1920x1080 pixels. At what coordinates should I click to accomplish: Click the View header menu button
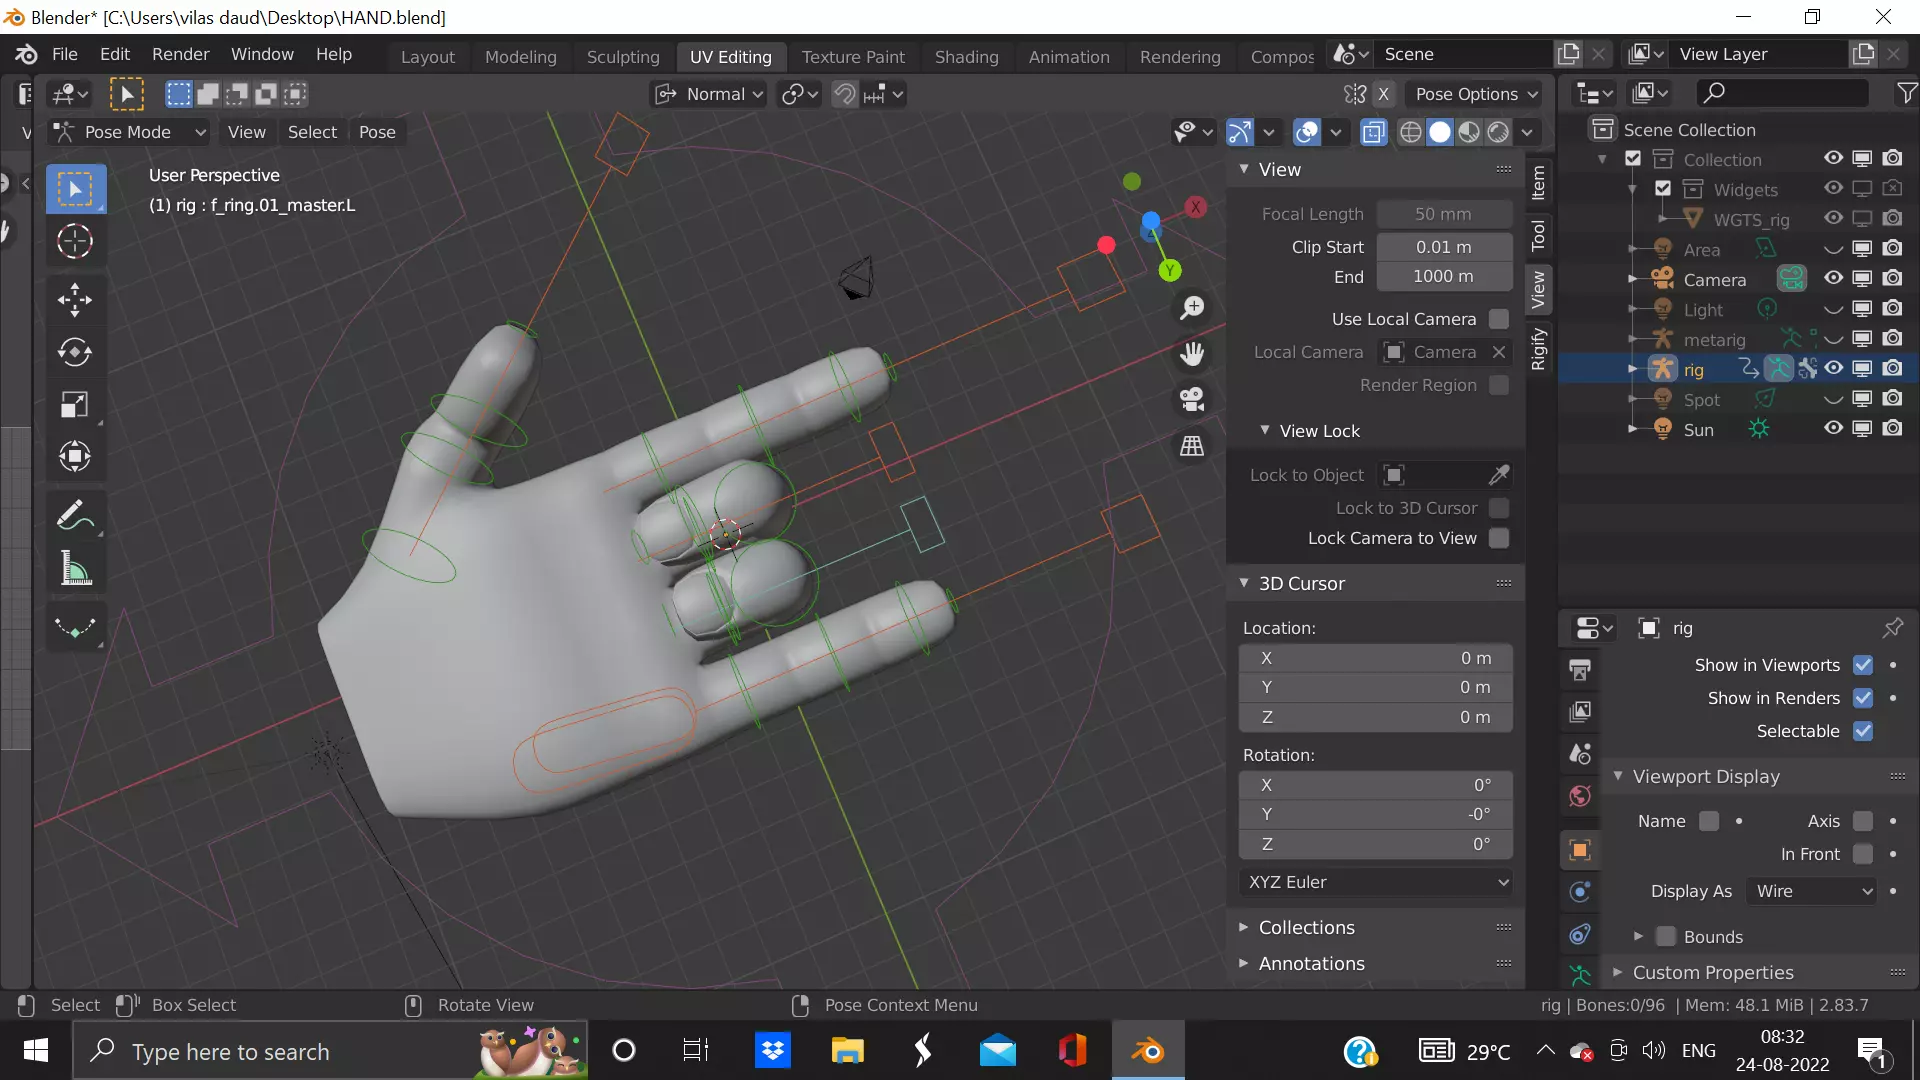pyautogui.click(x=246, y=132)
